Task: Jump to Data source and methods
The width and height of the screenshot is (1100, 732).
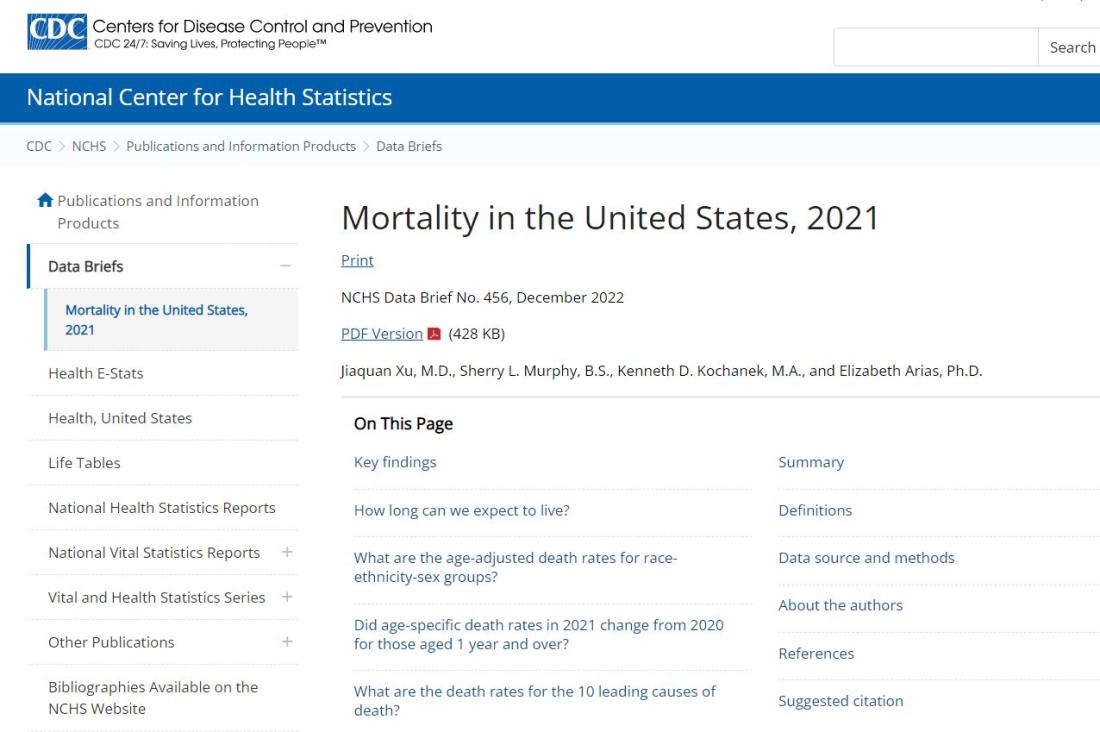Action: pos(866,557)
